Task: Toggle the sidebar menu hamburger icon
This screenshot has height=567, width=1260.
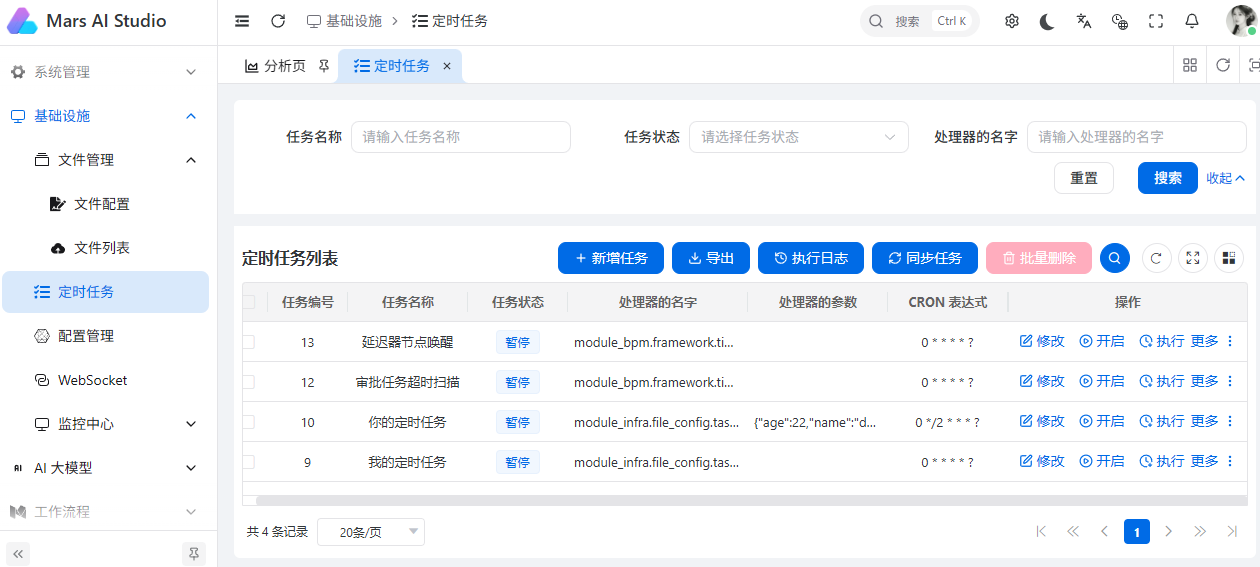Action: pyautogui.click(x=242, y=21)
